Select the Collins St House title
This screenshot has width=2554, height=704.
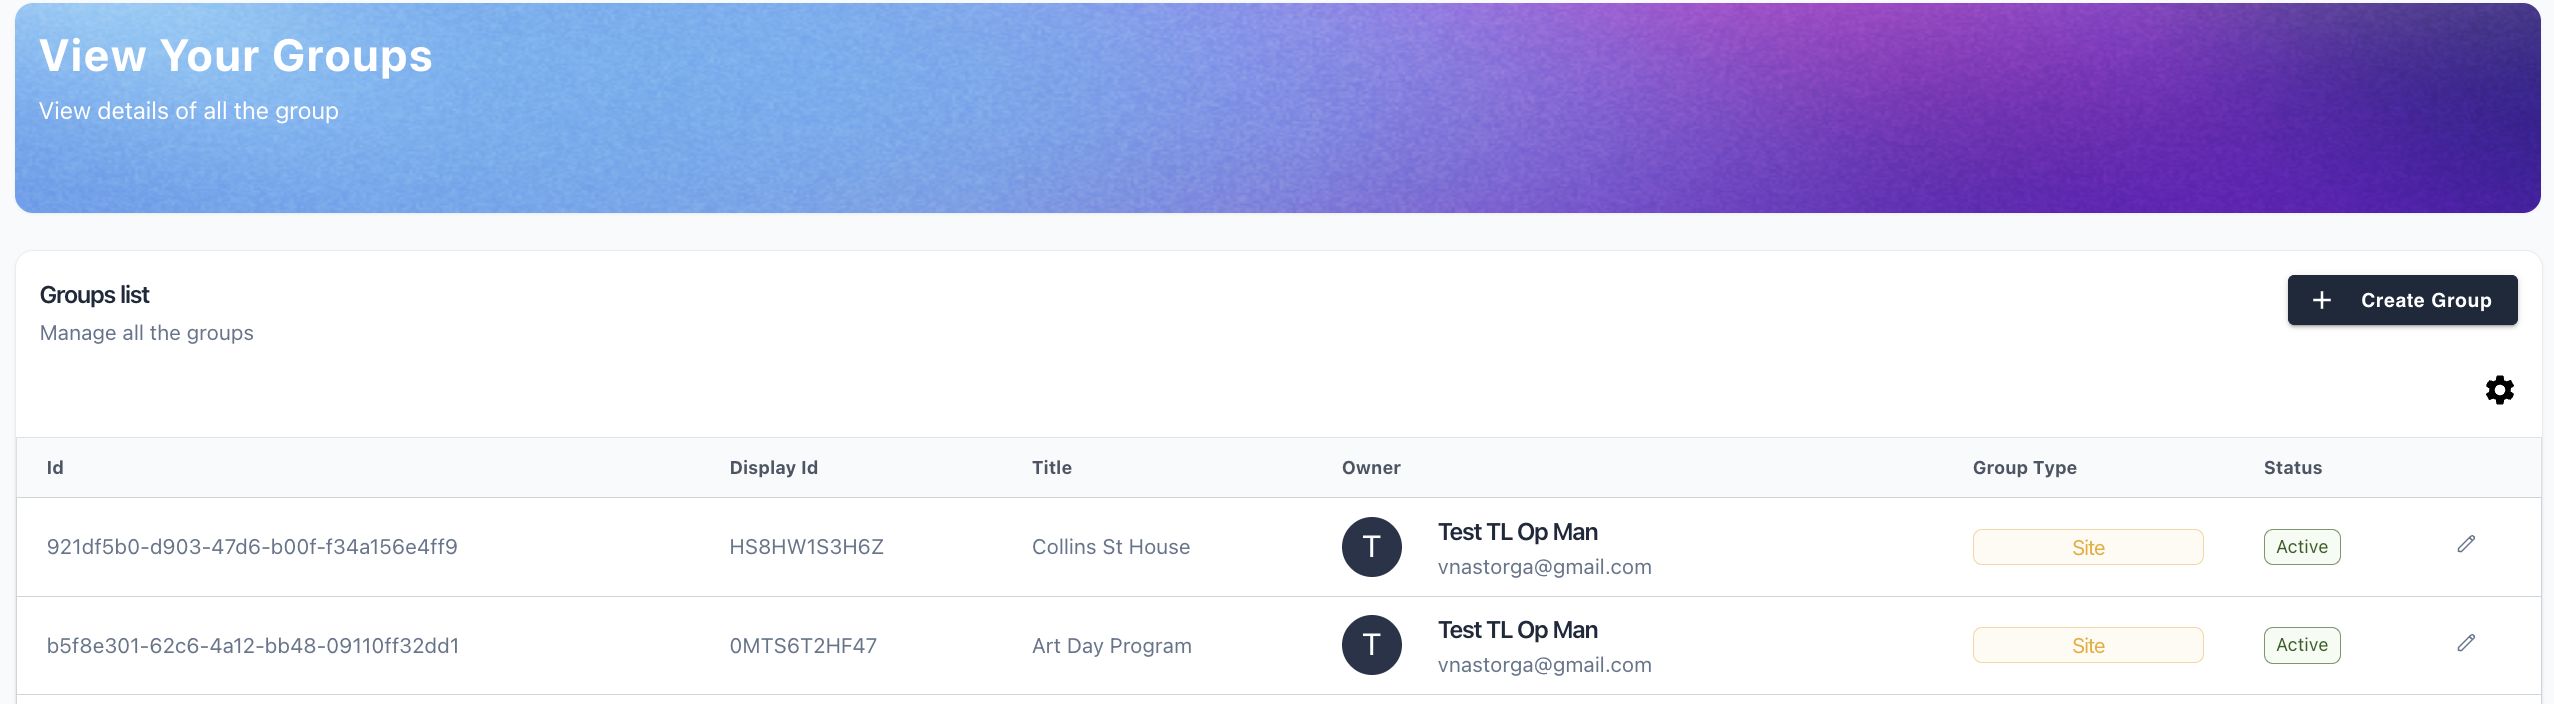pyautogui.click(x=1111, y=547)
